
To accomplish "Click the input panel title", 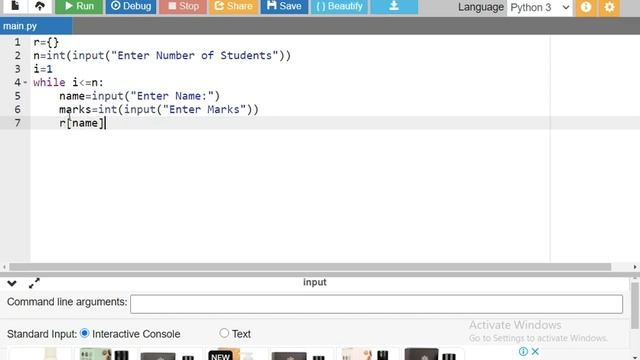I will click(x=315, y=282).
